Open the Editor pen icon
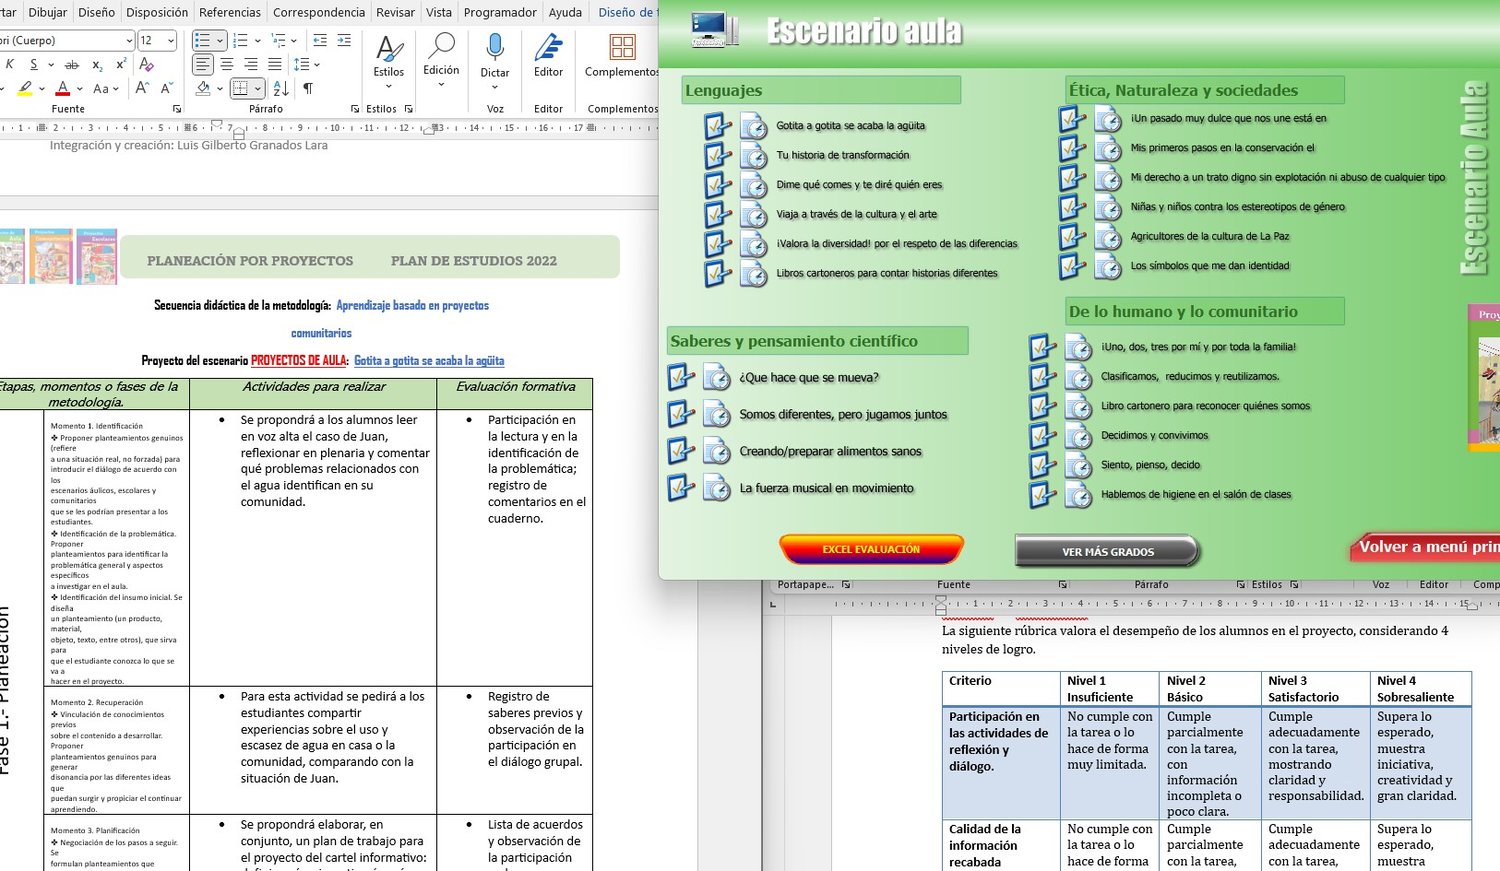Screen dimensions: 1500x871 [x=548, y=48]
